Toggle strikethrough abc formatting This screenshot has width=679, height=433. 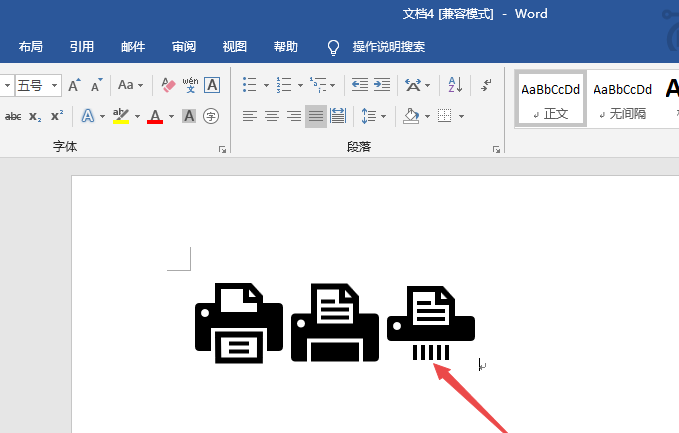(13, 116)
